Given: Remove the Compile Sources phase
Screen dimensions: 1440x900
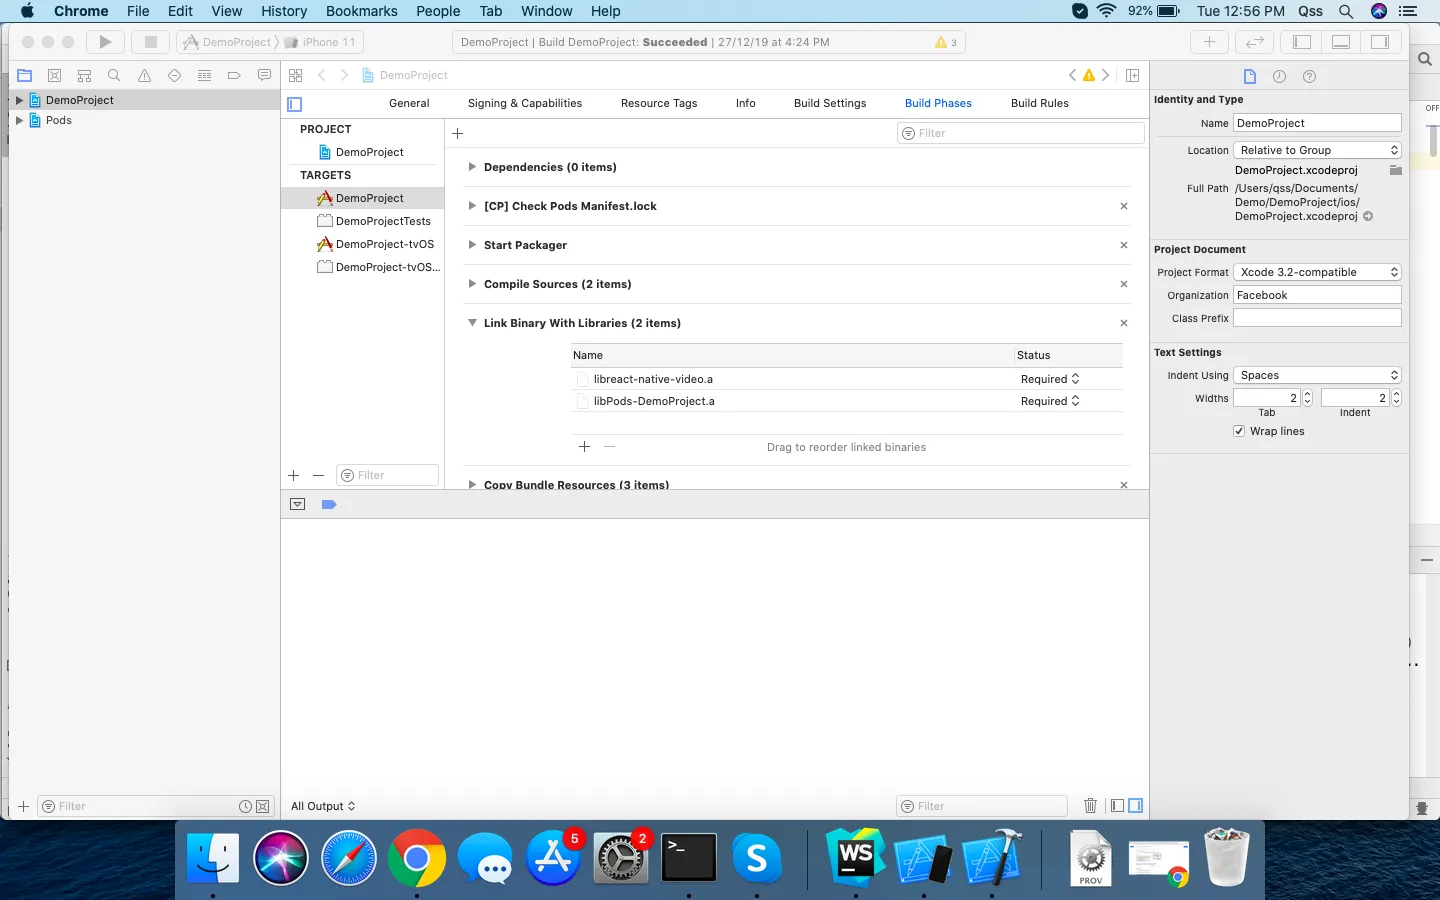Looking at the screenshot, I should click(1124, 284).
